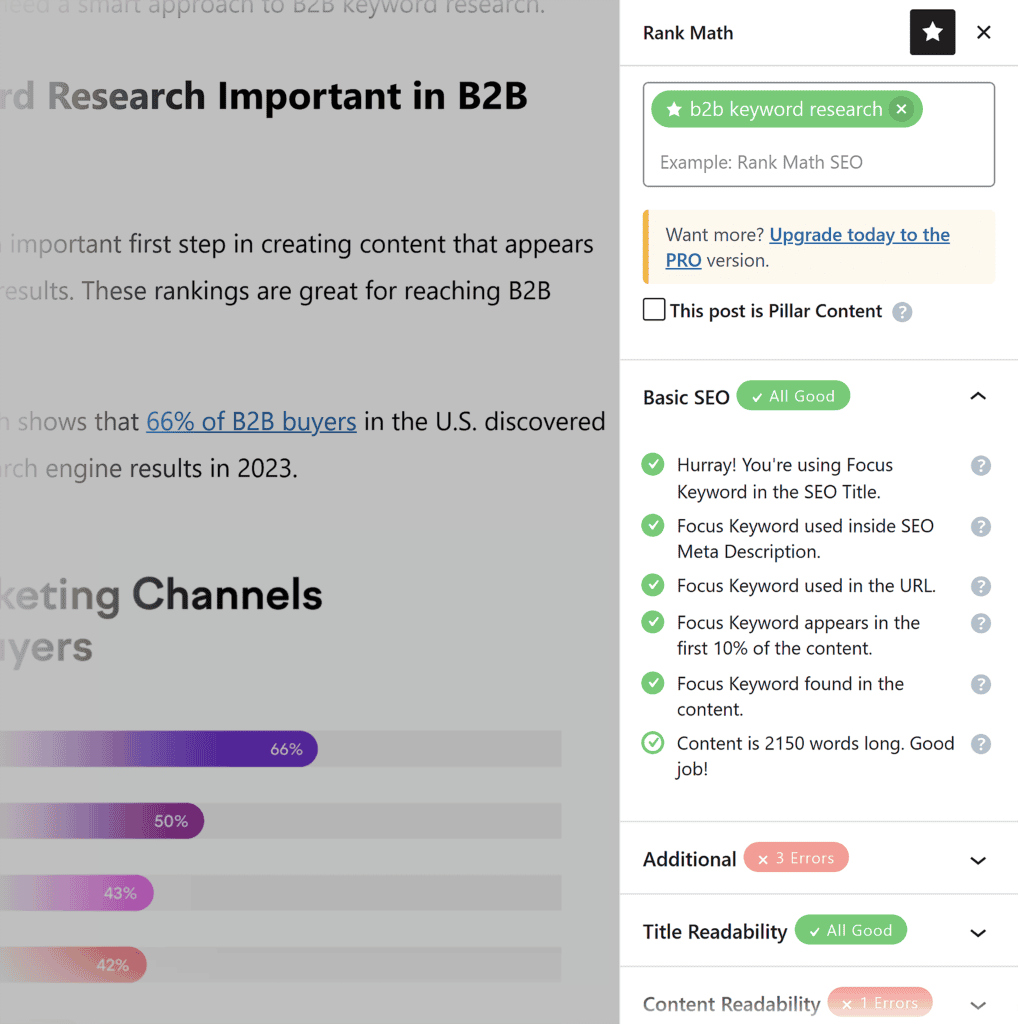Open help for Meta Description check
The height and width of the screenshot is (1024, 1018).
980,526
